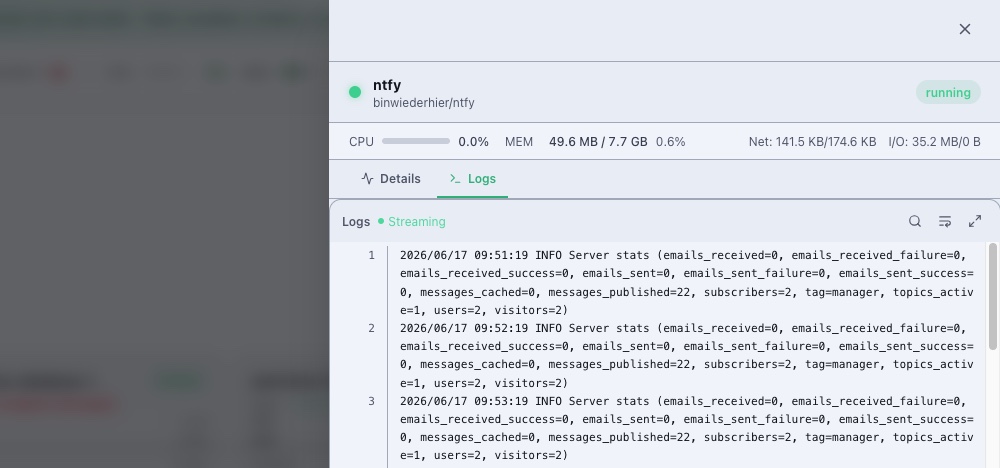Screen dimensions: 1000x468
Task: Toggle log line wrapping icon
Action: pyautogui.click(x=945, y=221)
